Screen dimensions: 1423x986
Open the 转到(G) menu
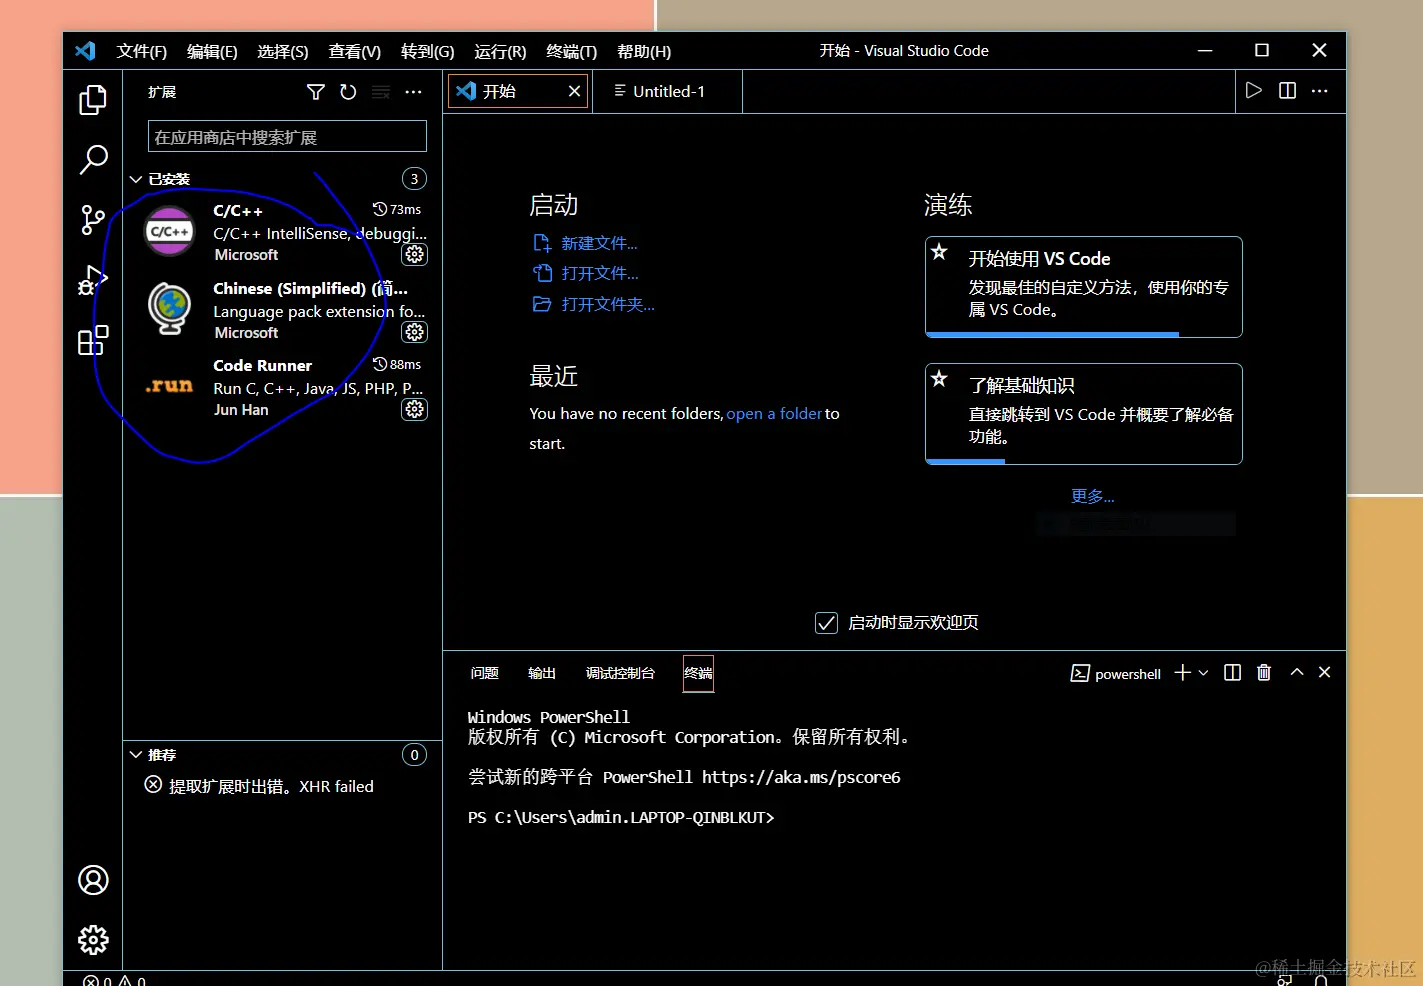(428, 51)
